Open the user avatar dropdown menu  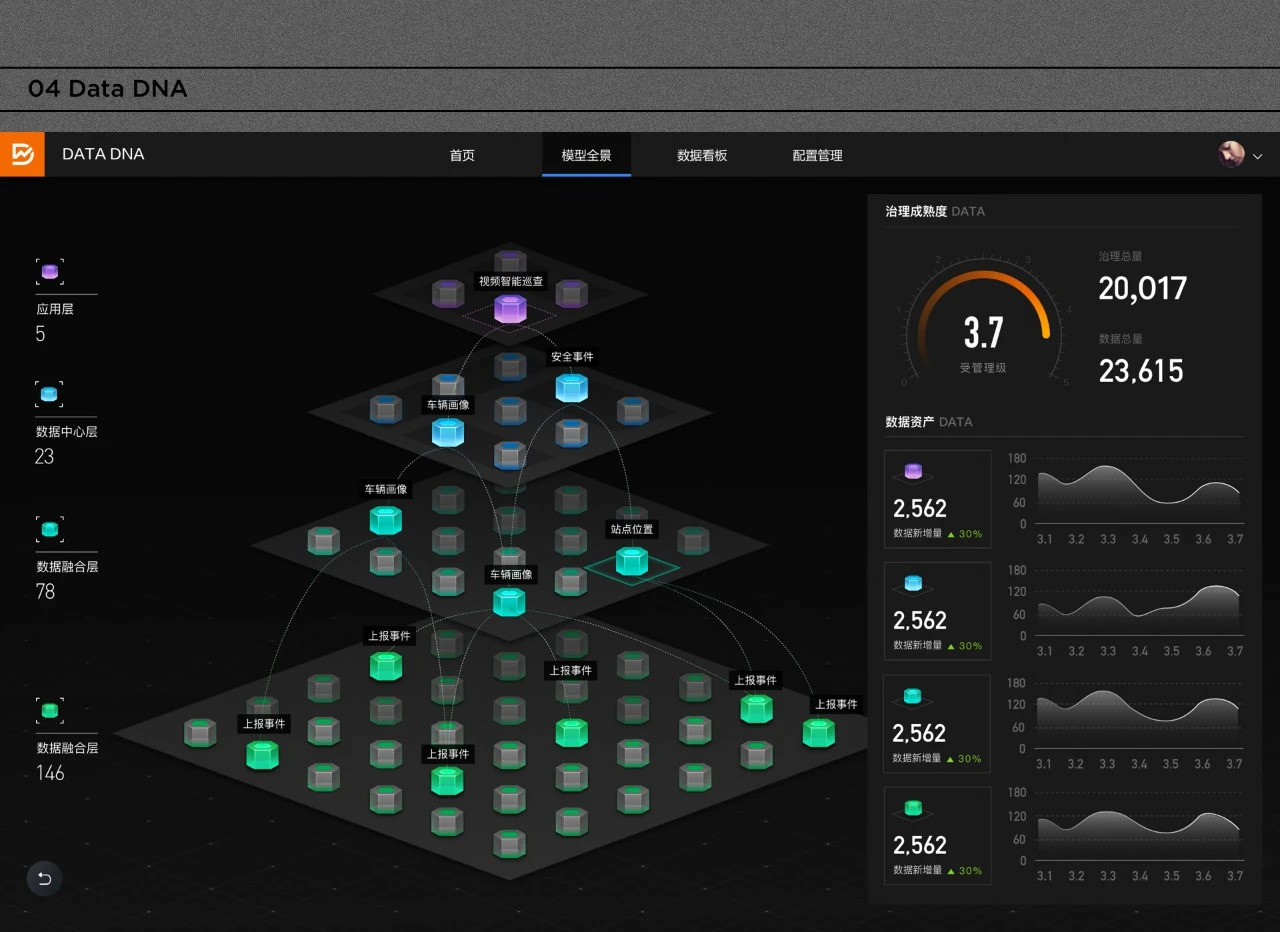pyautogui.click(x=1239, y=155)
